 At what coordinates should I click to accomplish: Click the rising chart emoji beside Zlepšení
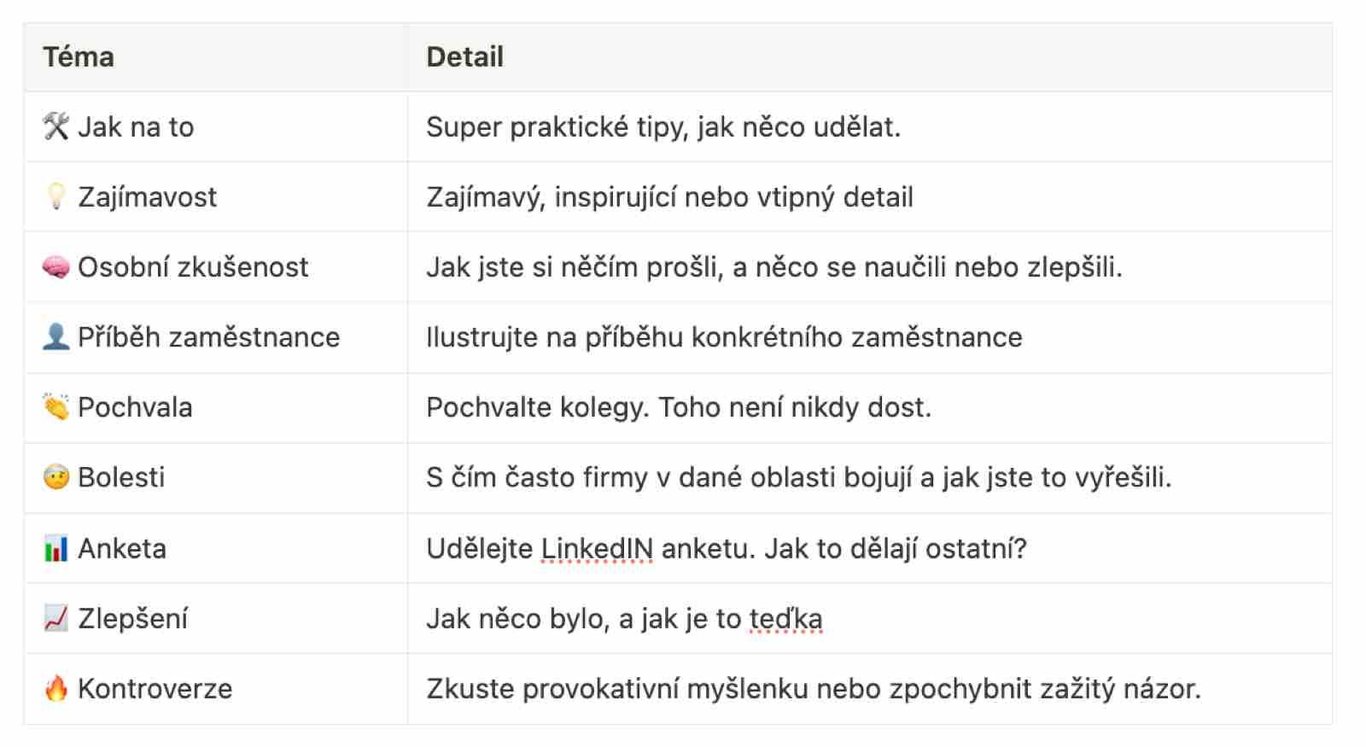click(x=55, y=619)
